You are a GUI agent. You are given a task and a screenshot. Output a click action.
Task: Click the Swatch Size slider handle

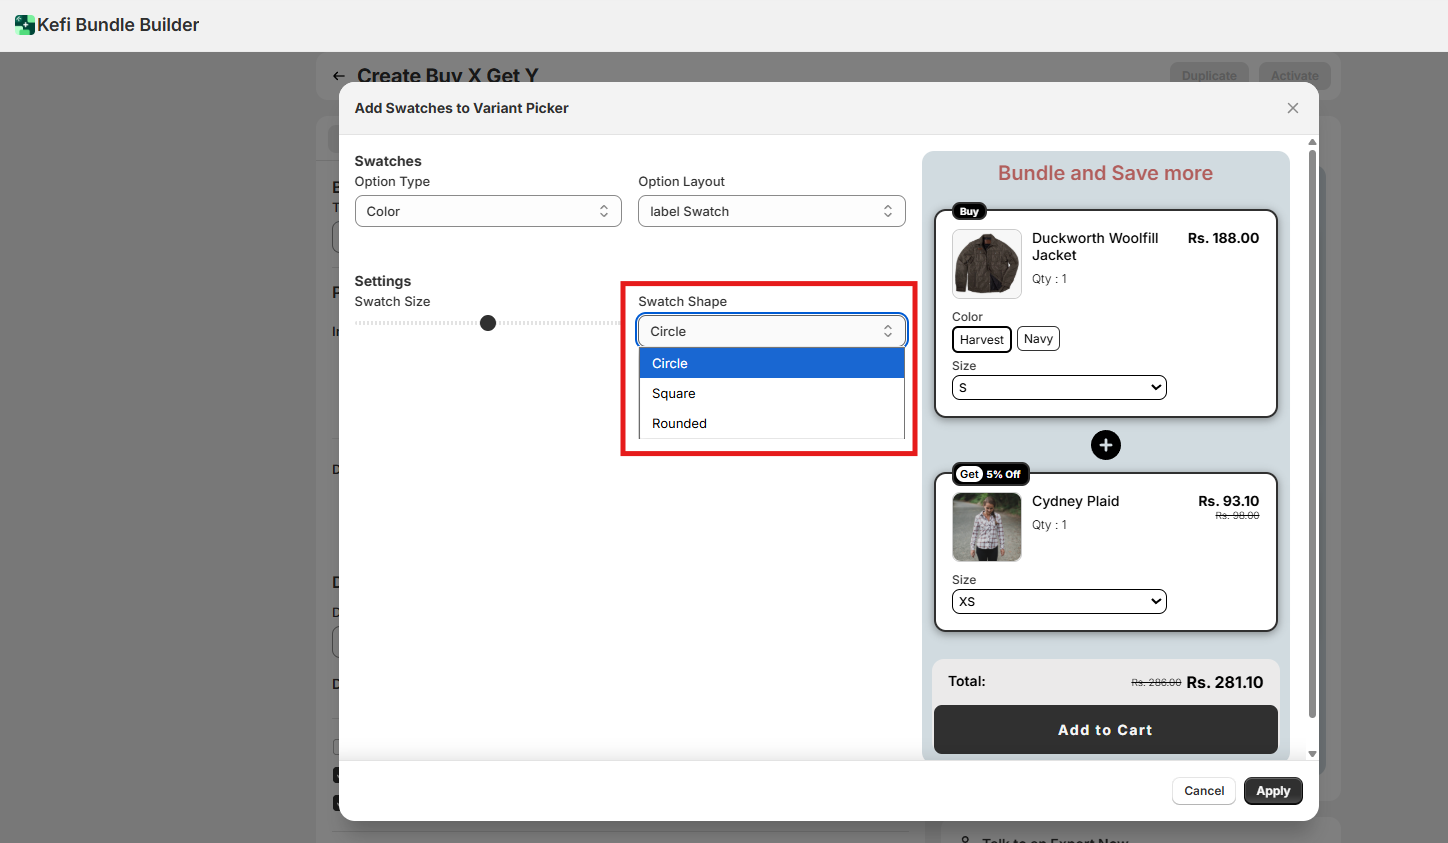pyautogui.click(x=488, y=323)
